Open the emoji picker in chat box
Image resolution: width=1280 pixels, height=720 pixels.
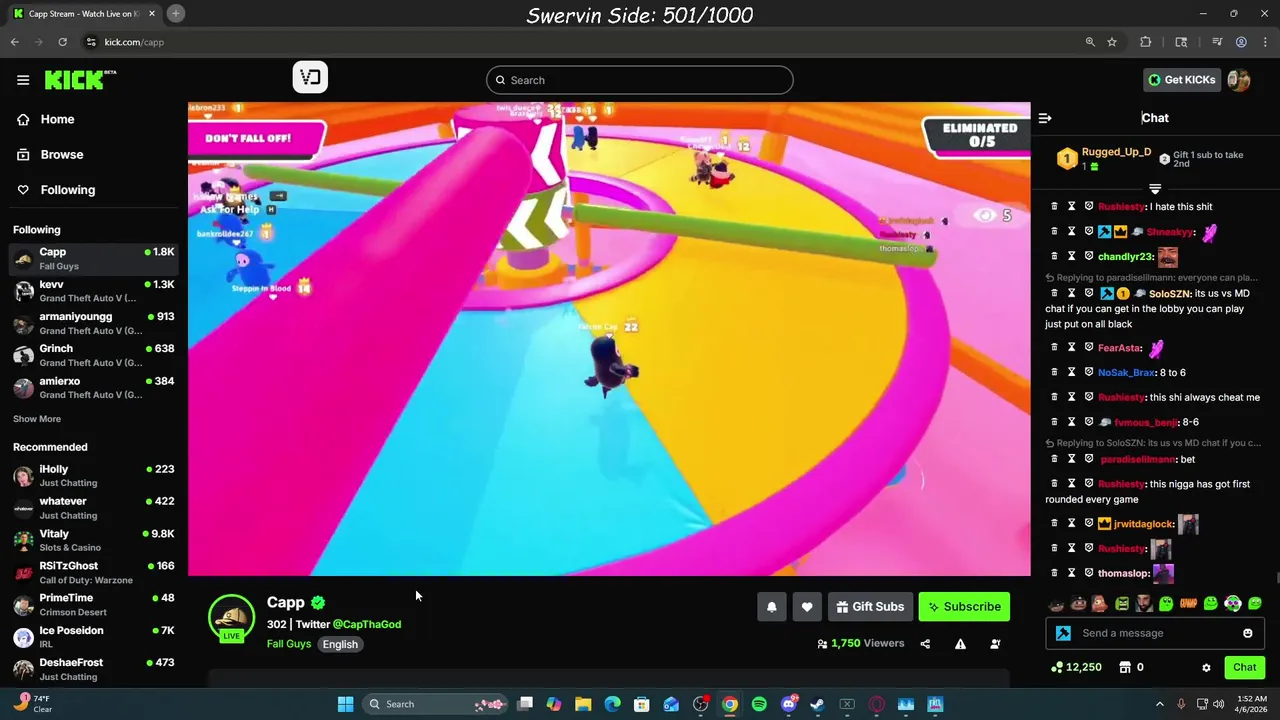coord(1247,633)
